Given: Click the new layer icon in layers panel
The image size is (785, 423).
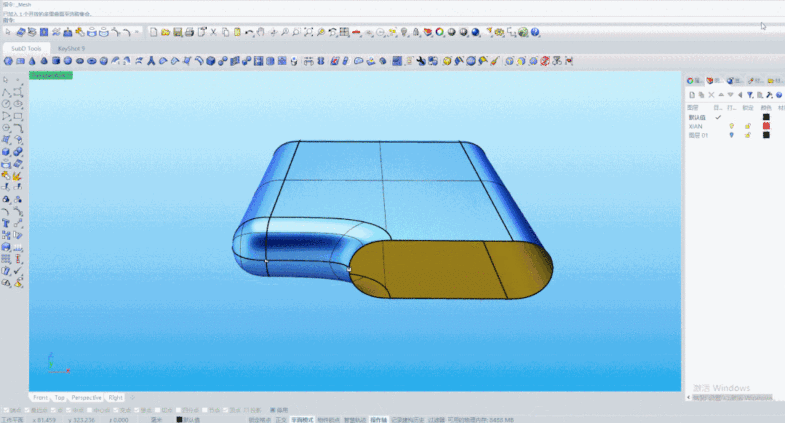Looking at the screenshot, I should [x=690, y=95].
